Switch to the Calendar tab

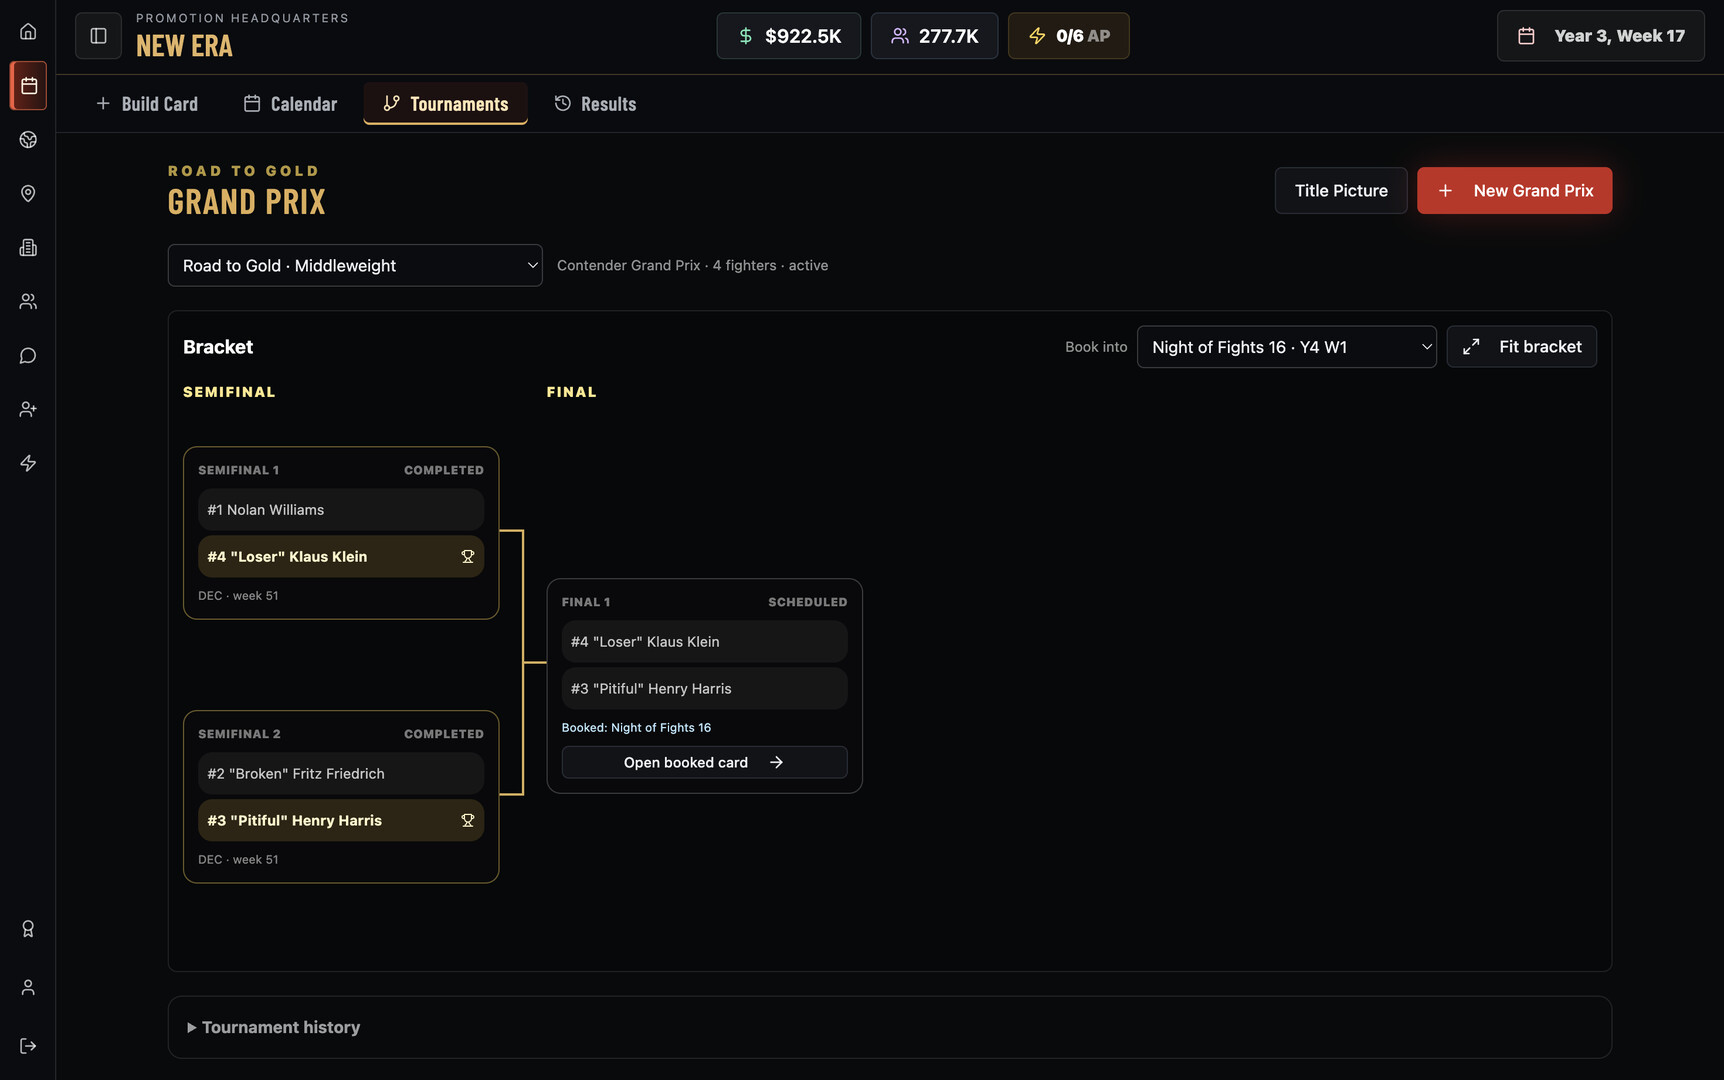(291, 104)
